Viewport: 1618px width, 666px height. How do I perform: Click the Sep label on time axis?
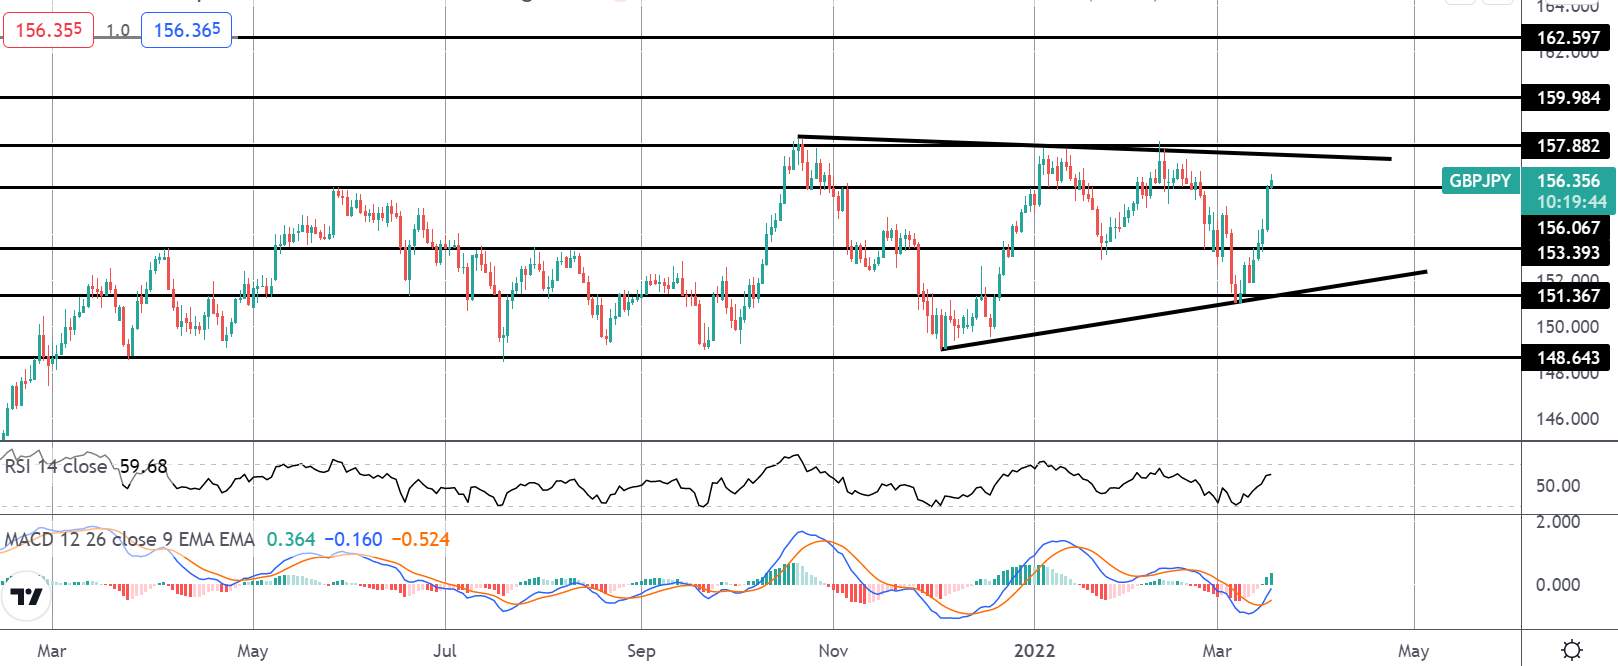[x=641, y=651]
